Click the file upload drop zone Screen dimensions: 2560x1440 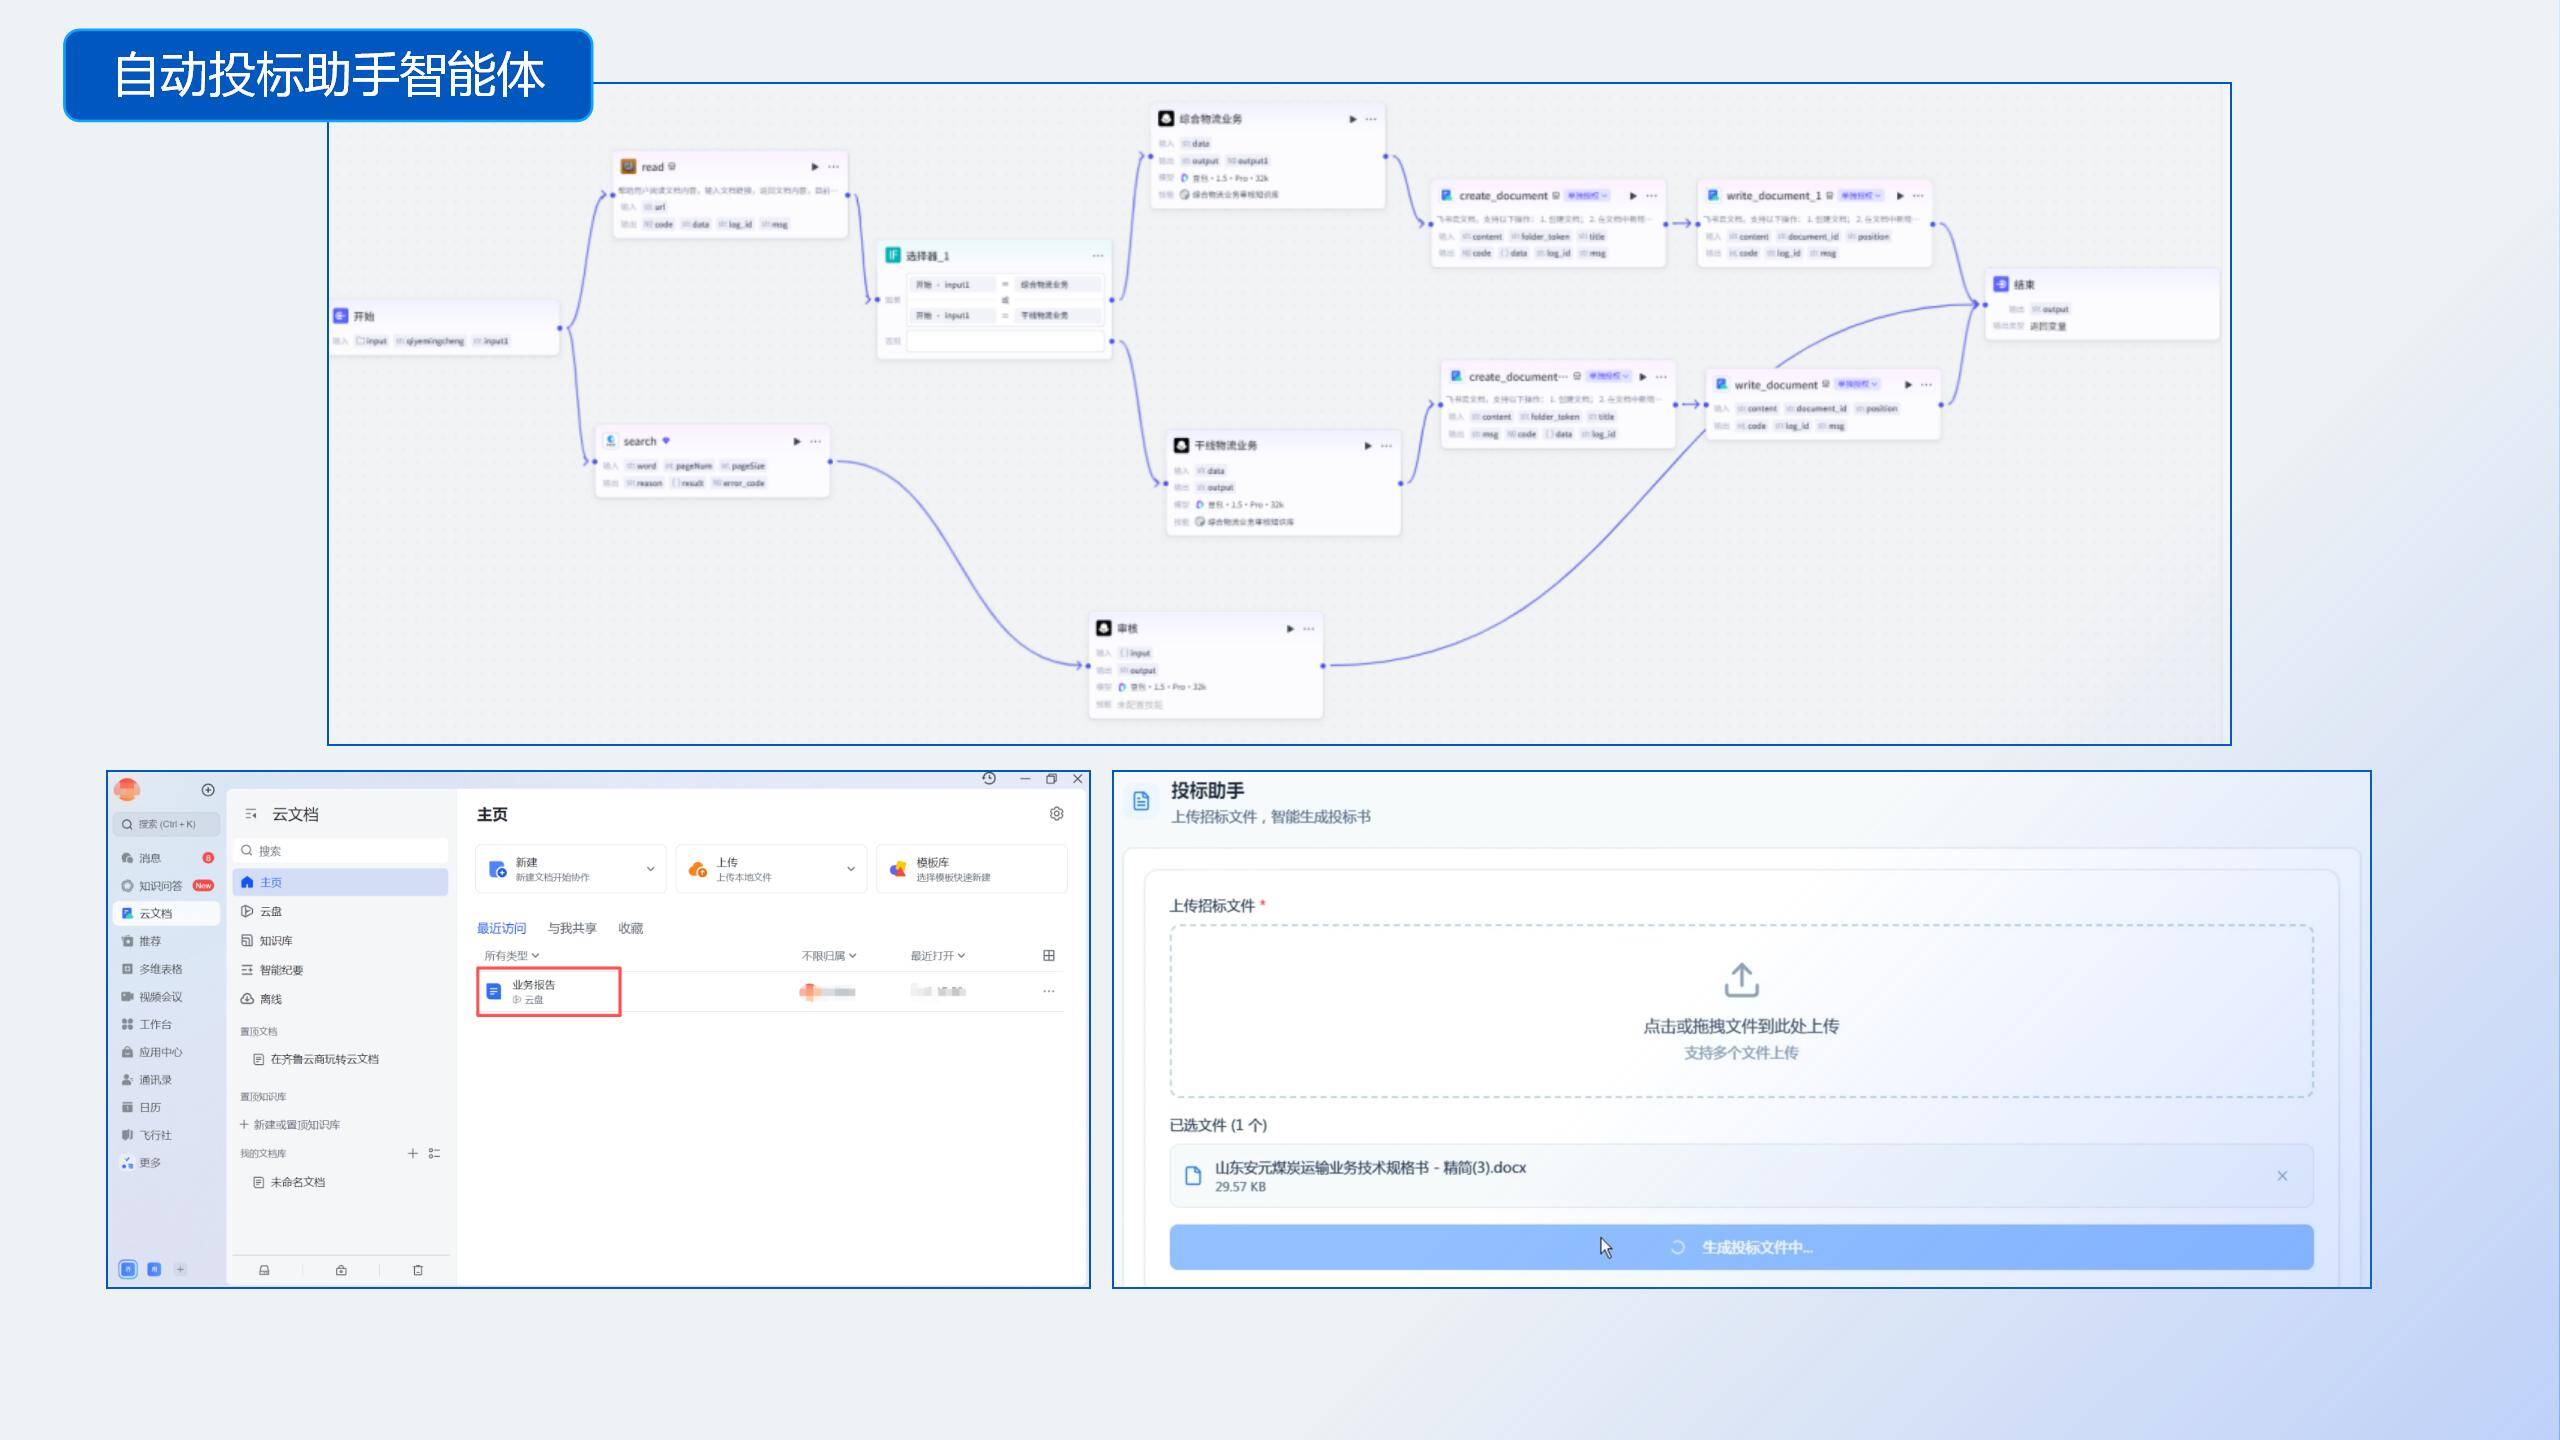pos(1740,1010)
